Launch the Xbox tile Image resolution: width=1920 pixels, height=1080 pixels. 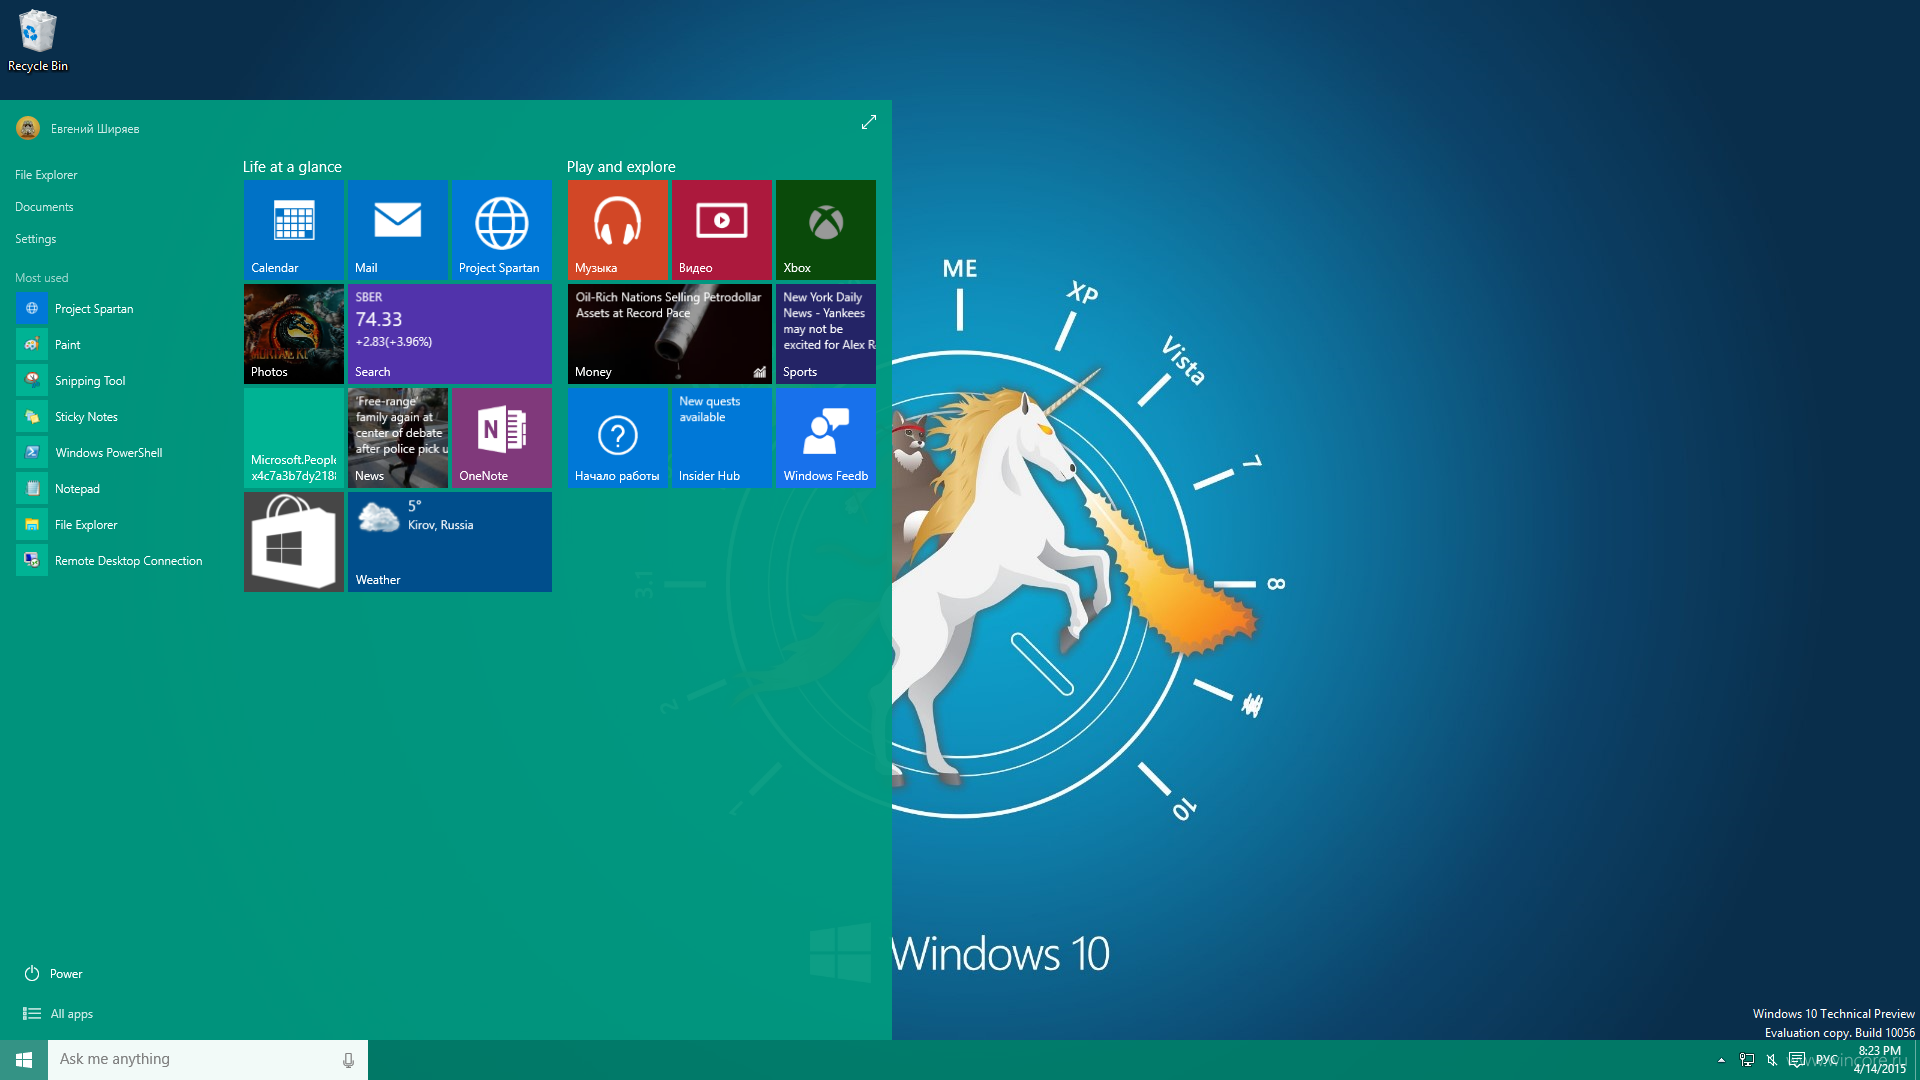coord(825,230)
